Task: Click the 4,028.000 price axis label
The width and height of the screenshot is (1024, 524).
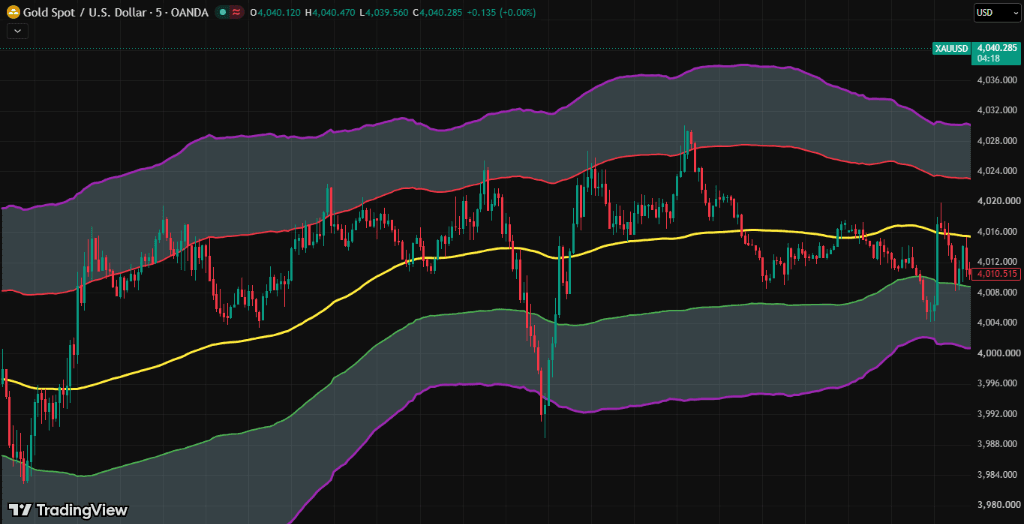Action: pyautogui.click(x=997, y=140)
